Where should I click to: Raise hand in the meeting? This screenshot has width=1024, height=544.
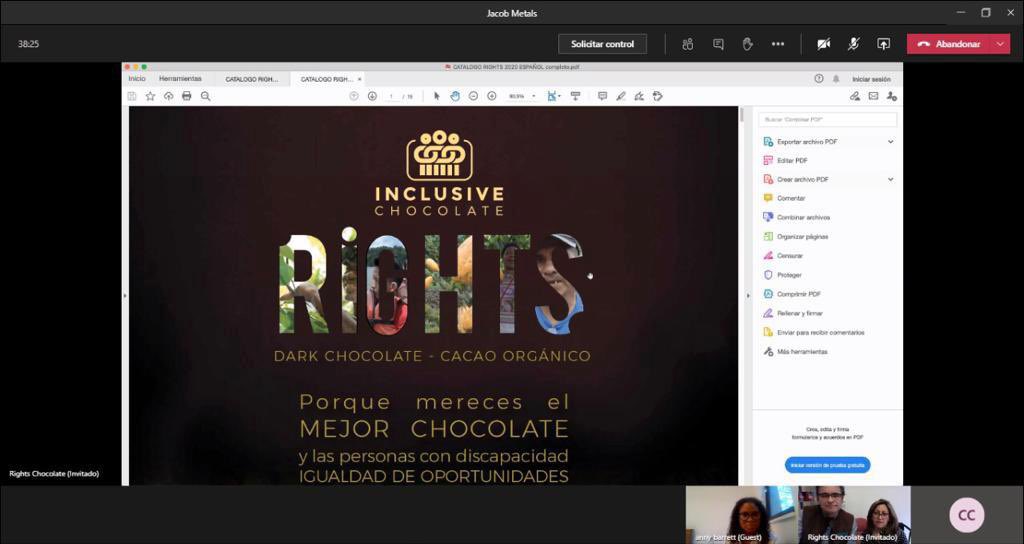748,44
